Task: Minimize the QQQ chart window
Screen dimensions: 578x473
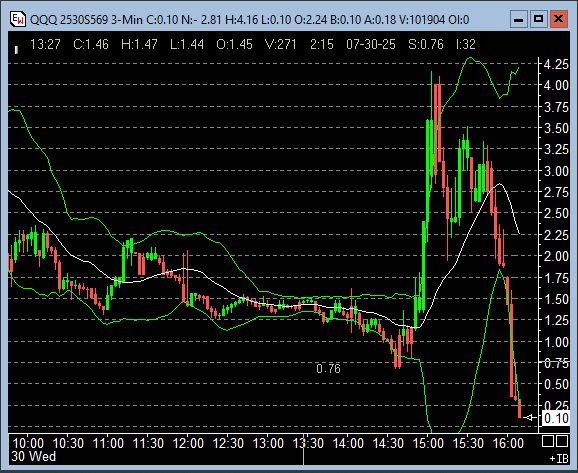Action: [518, 19]
